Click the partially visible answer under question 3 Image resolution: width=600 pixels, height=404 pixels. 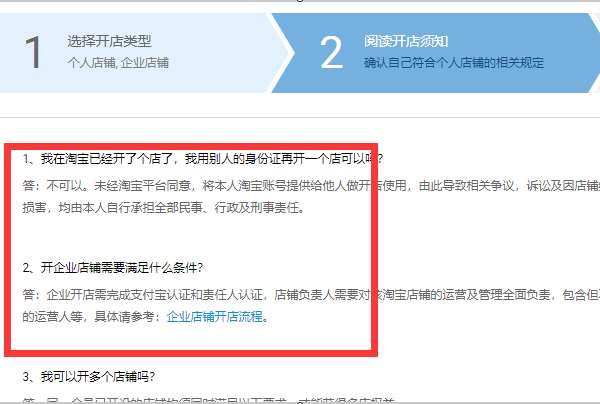[x=209, y=400]
